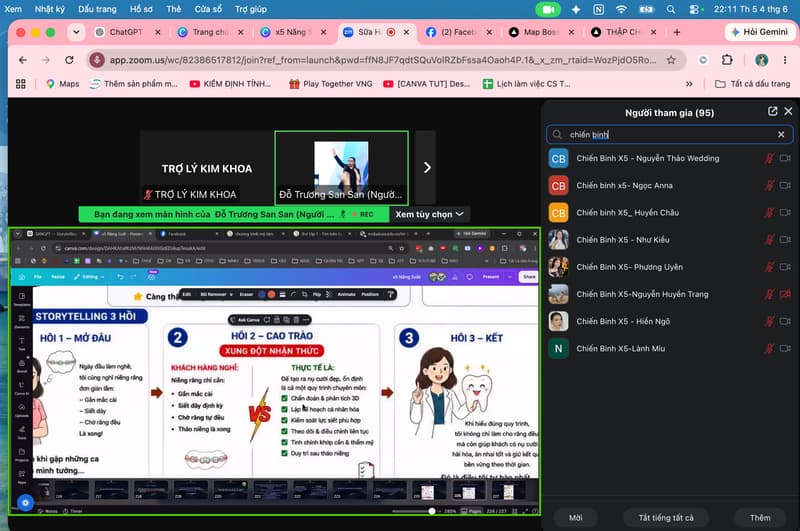Expand the tab search dropdown
Image resolution: width=800 pixels, height=531 pixels.
pos(76,32)
